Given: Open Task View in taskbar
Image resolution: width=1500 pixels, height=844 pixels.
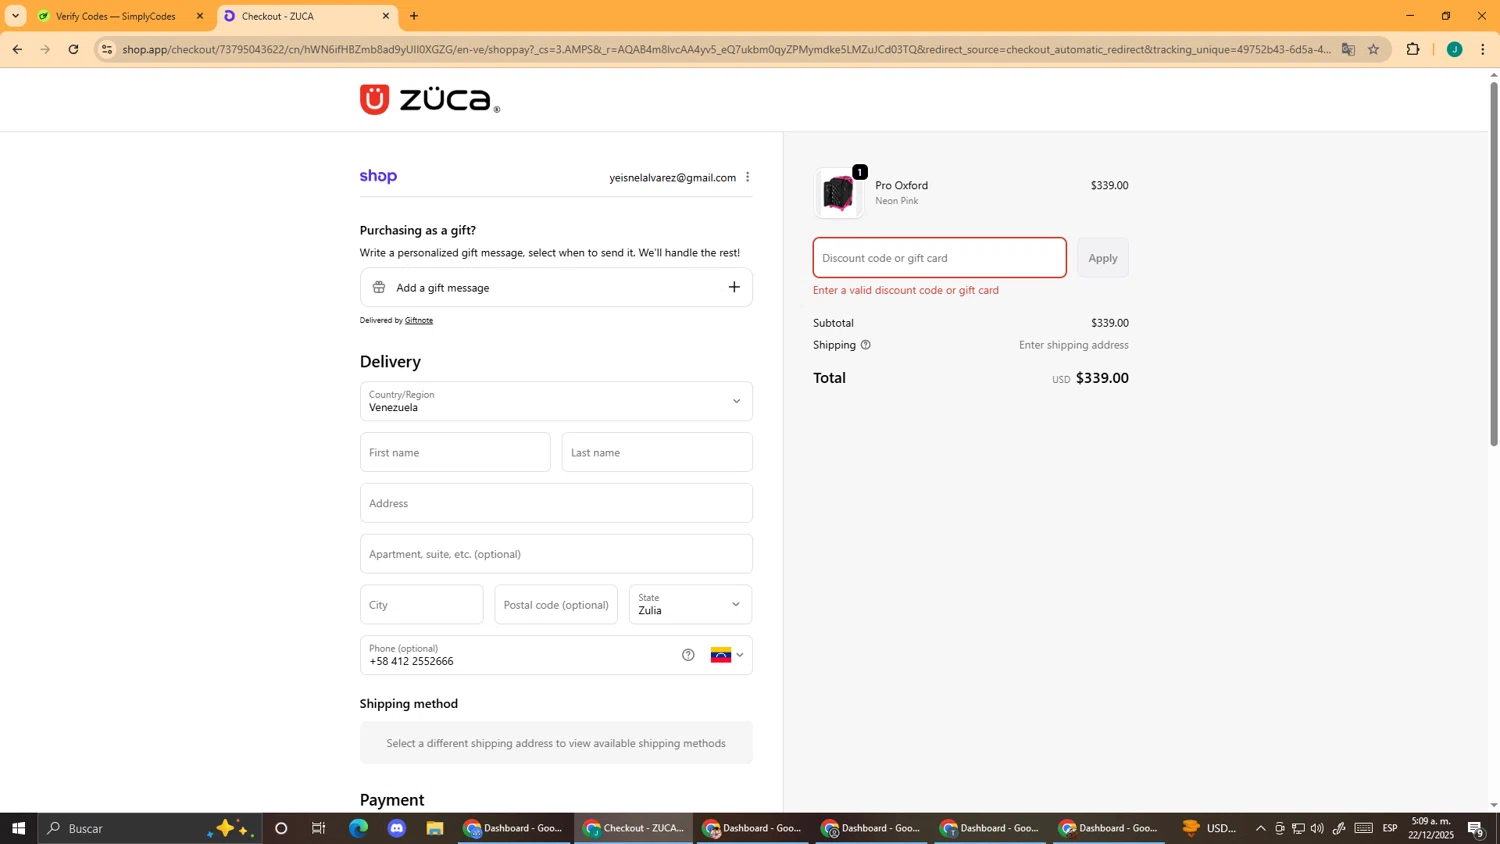Looking at the screenshot, I should (319, 828).
